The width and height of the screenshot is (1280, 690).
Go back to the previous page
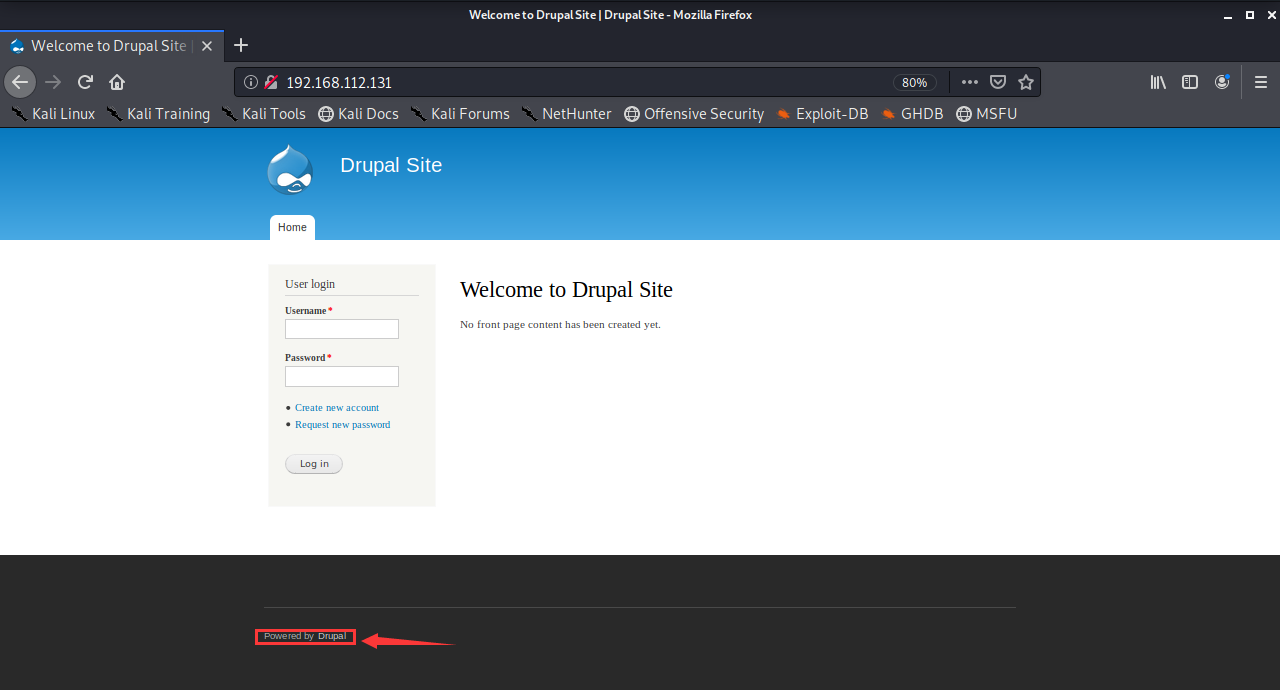pos(20,82)
